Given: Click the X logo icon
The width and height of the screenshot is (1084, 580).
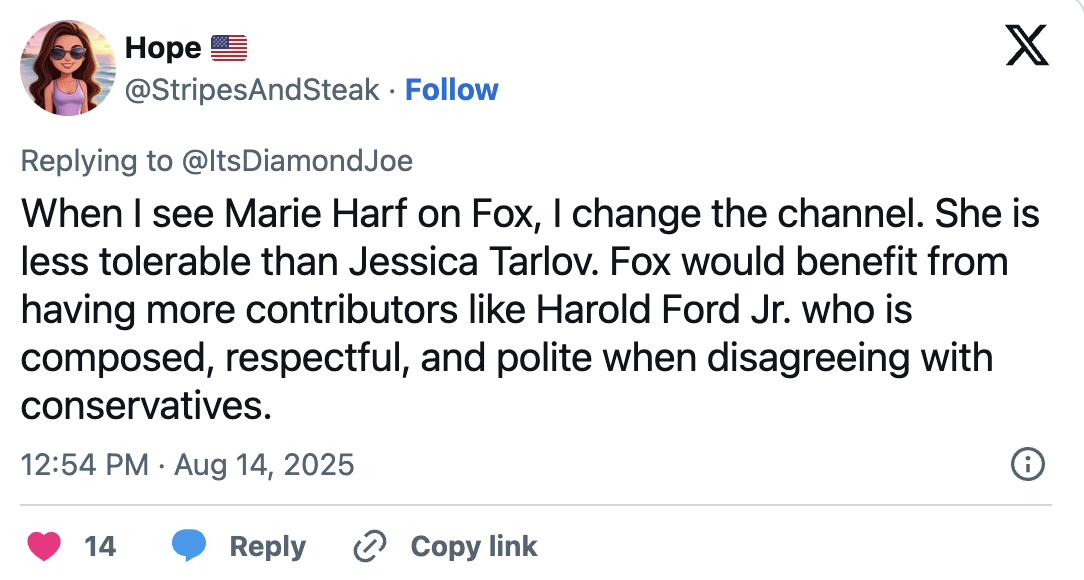Looking at the screenshot, I should tap(1027, 46).
